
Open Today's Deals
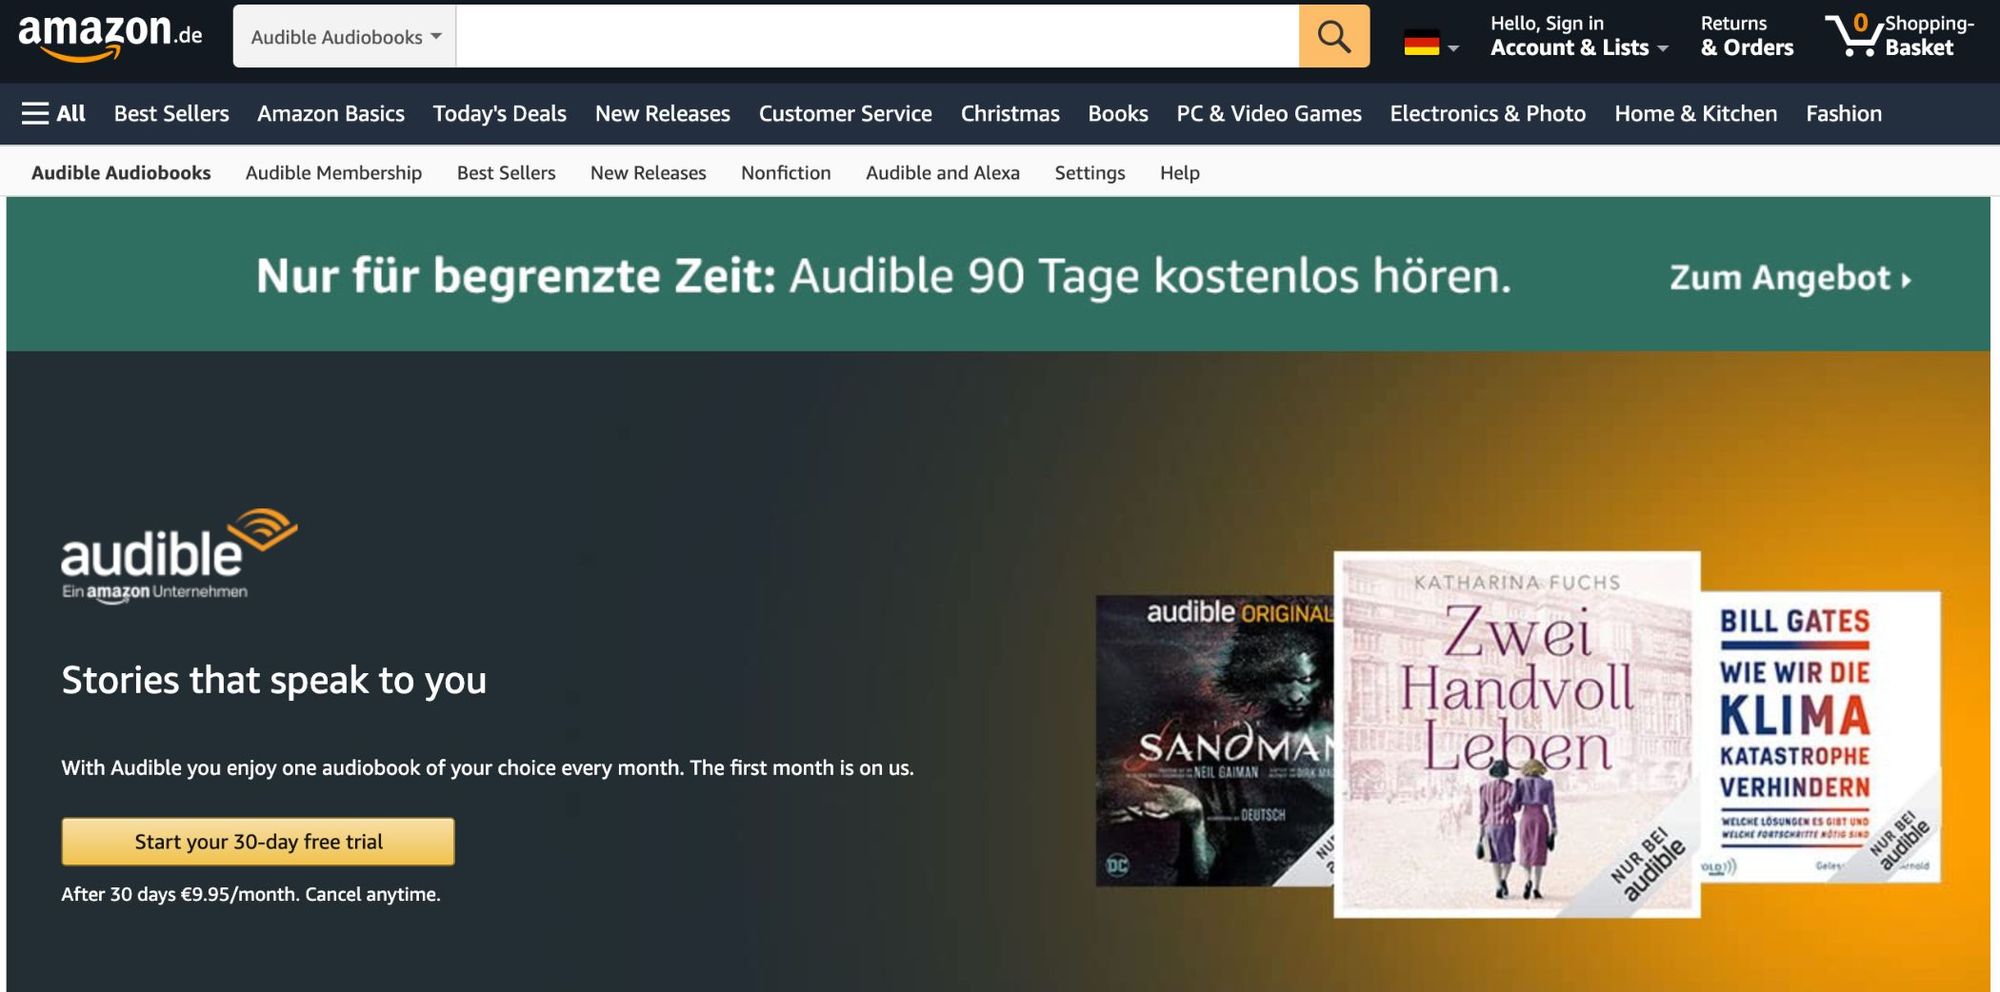click(500, 114)
